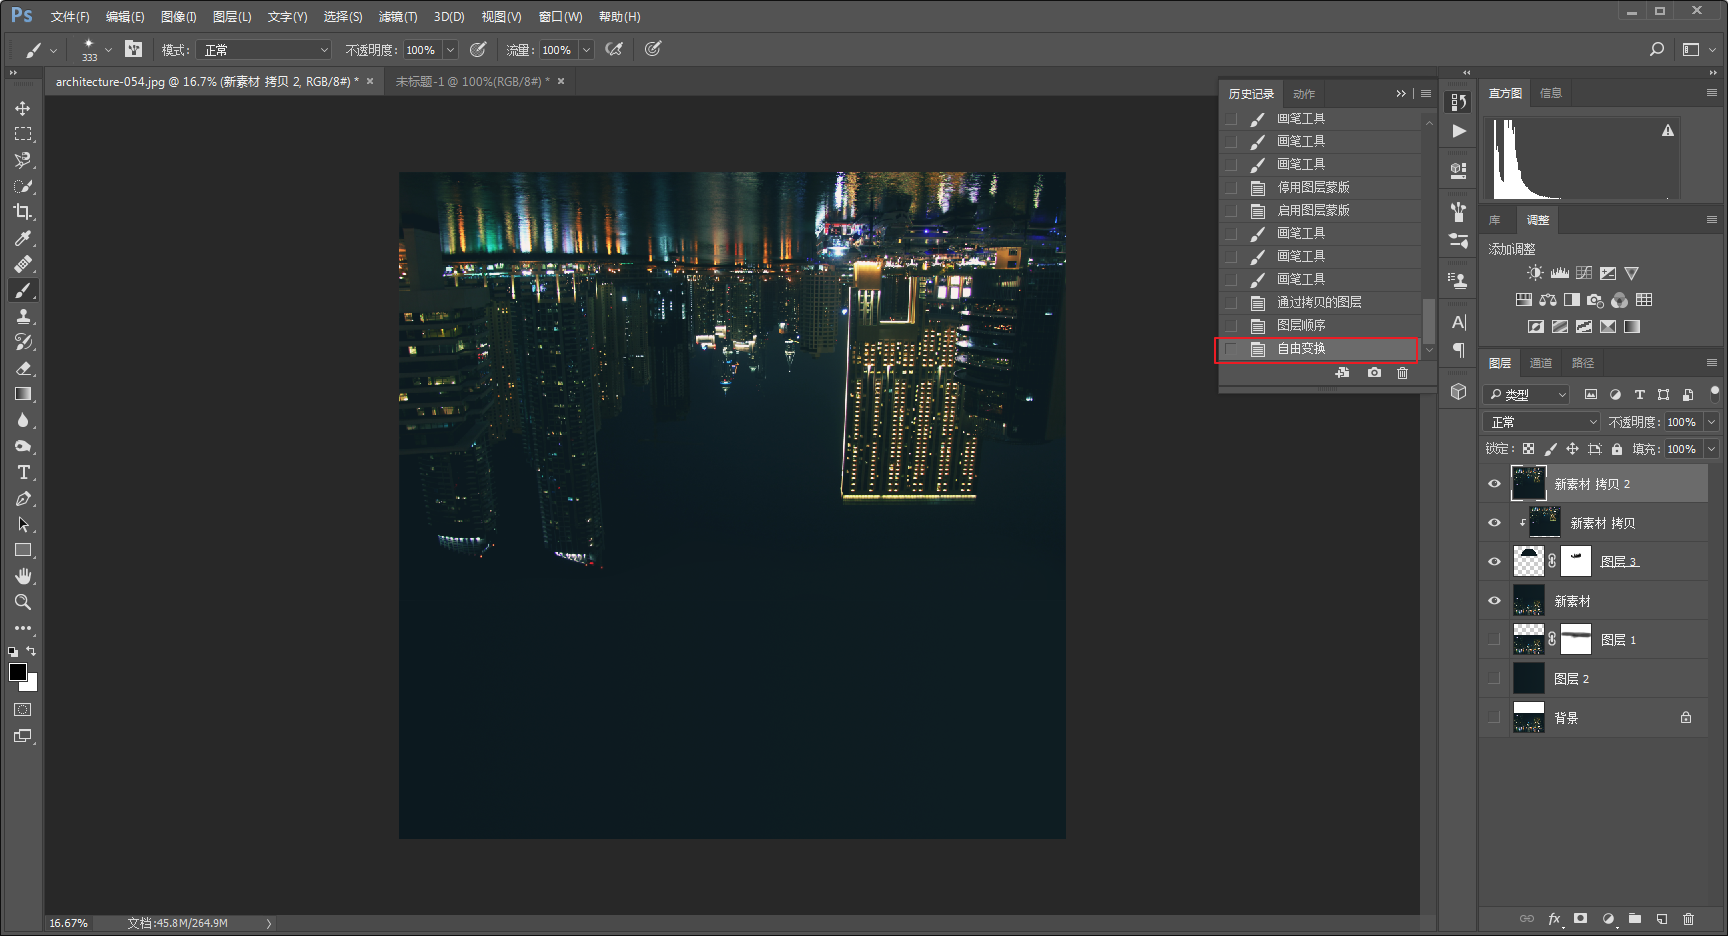Image resolution: width=1728 pixels, height=936 pixels.
Task: Open the brush blend mode 正常 dropdown
Action: pyautogui.click(x=263, y=49)
